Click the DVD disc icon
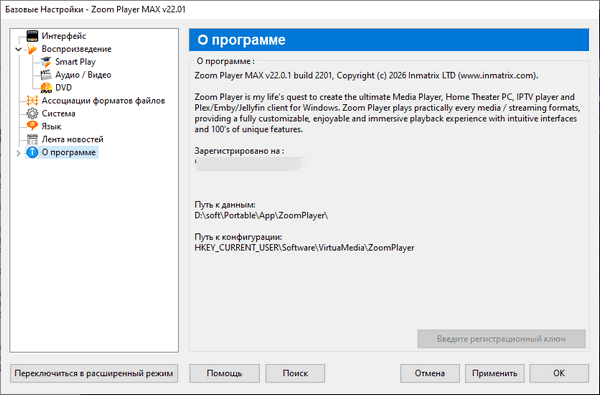This screenshot has width=600, height=395. (46, 88)
